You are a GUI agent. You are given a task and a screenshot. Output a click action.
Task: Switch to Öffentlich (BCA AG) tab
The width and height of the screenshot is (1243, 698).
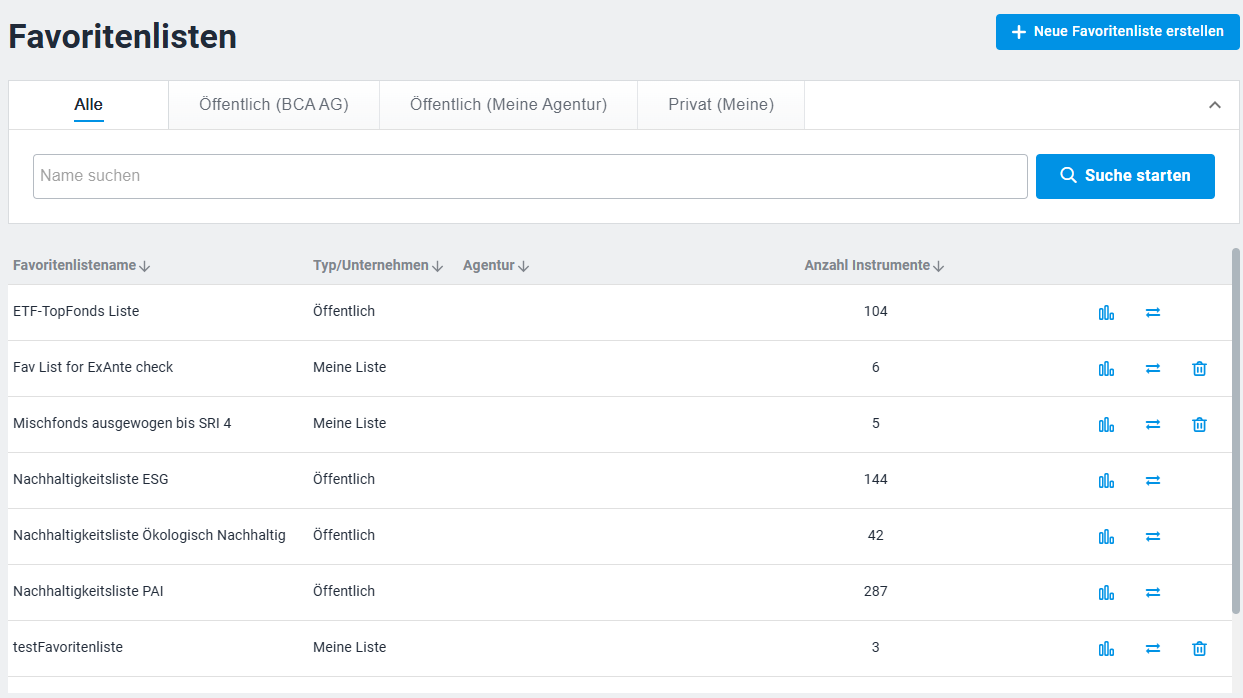274,105
